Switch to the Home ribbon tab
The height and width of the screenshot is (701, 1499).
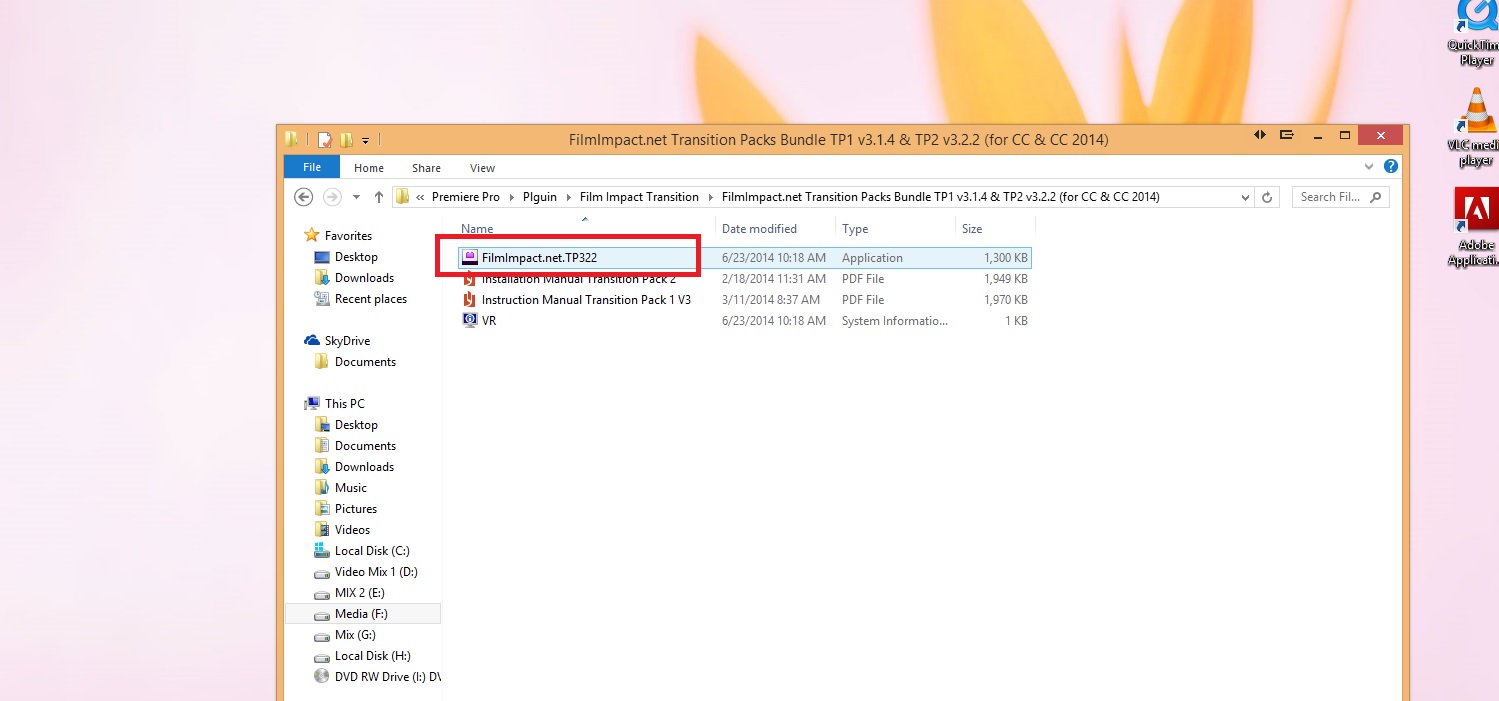tap(369, 168)
